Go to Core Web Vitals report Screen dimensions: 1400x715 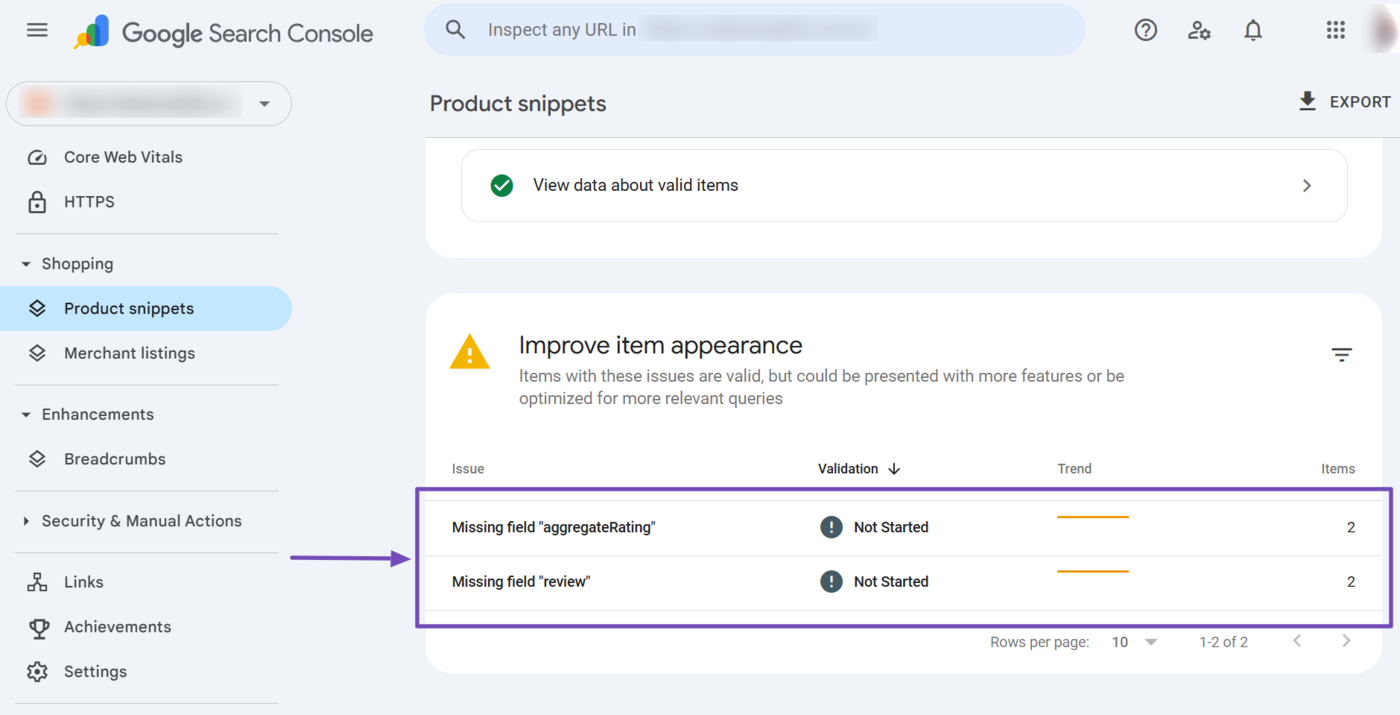click(x=123, y=157)
